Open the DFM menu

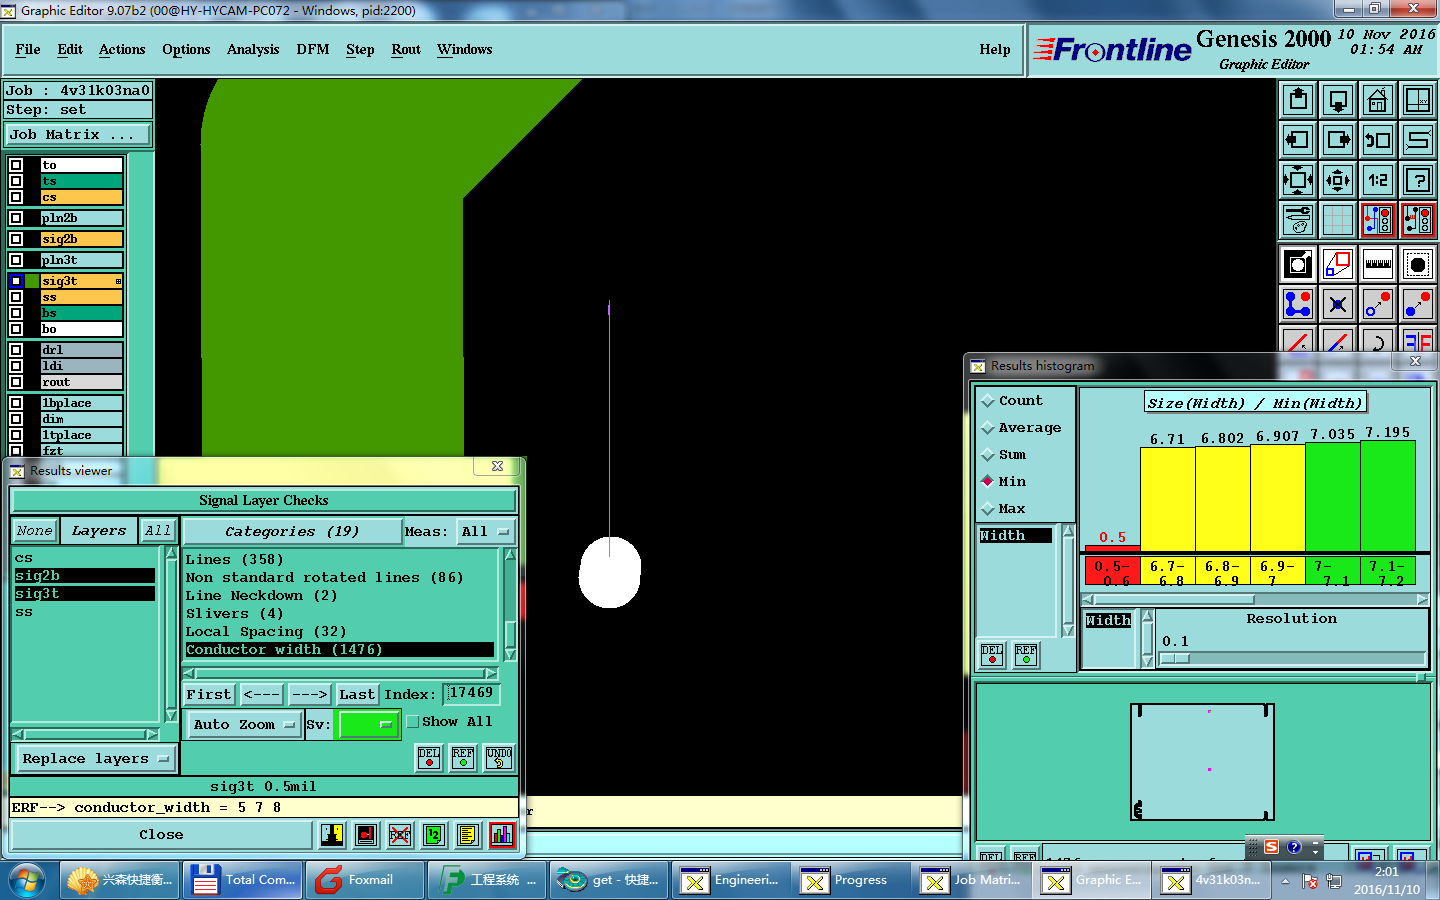pyautogui.click(x=313, y=50)
